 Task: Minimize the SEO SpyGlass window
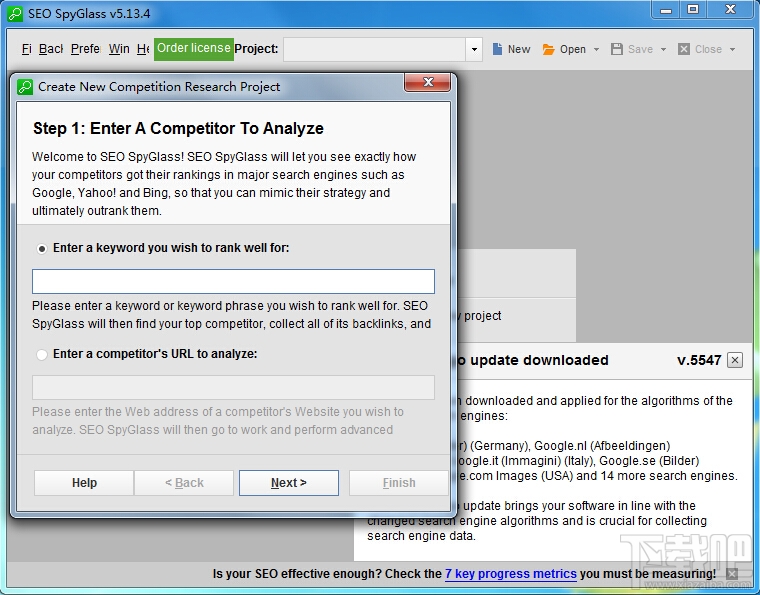[x=666, y=10]
